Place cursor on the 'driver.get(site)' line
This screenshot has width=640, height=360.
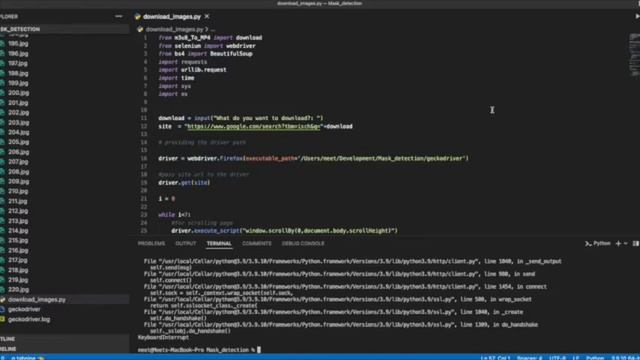[x=184, y=182]
